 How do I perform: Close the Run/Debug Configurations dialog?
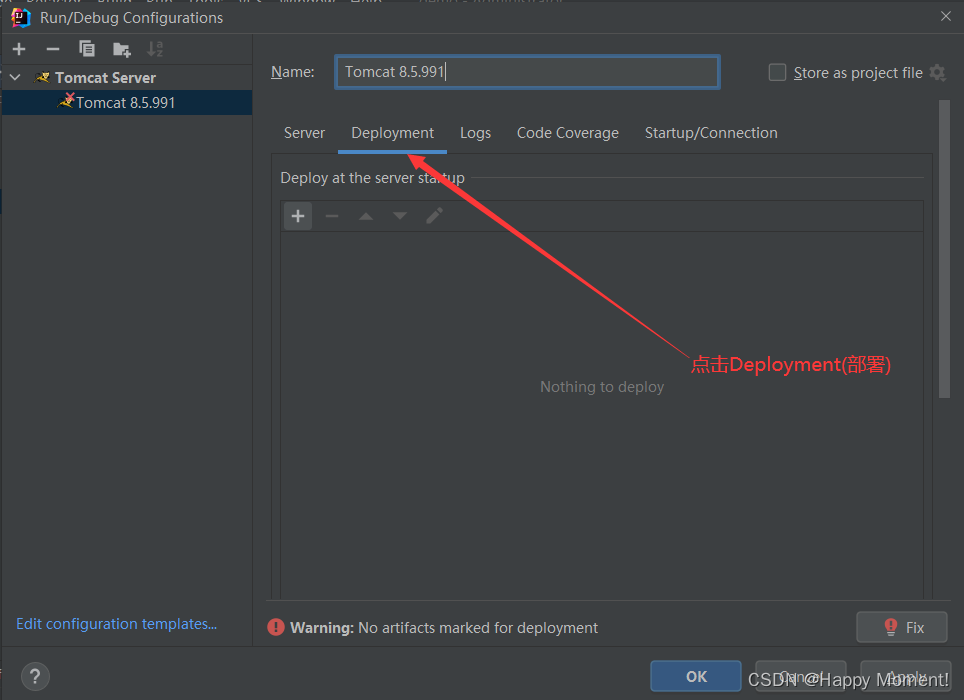tap(946, 17)
